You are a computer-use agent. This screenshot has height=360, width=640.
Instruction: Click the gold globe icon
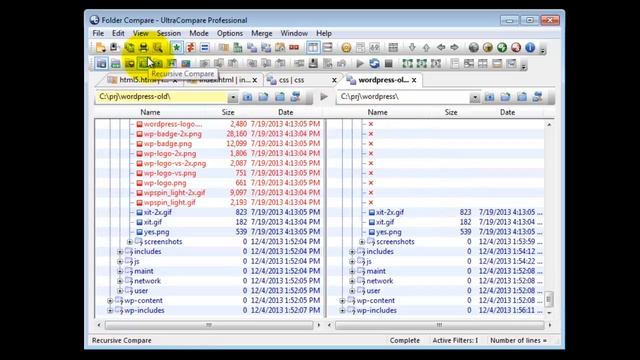coord(488,47)
